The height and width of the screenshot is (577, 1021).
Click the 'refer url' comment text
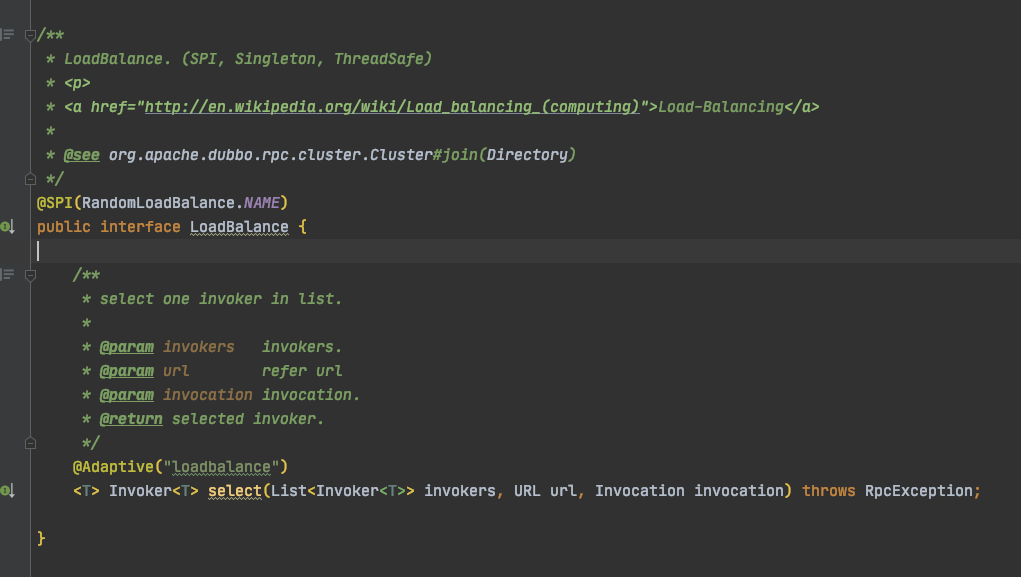[x=302, y=371]
